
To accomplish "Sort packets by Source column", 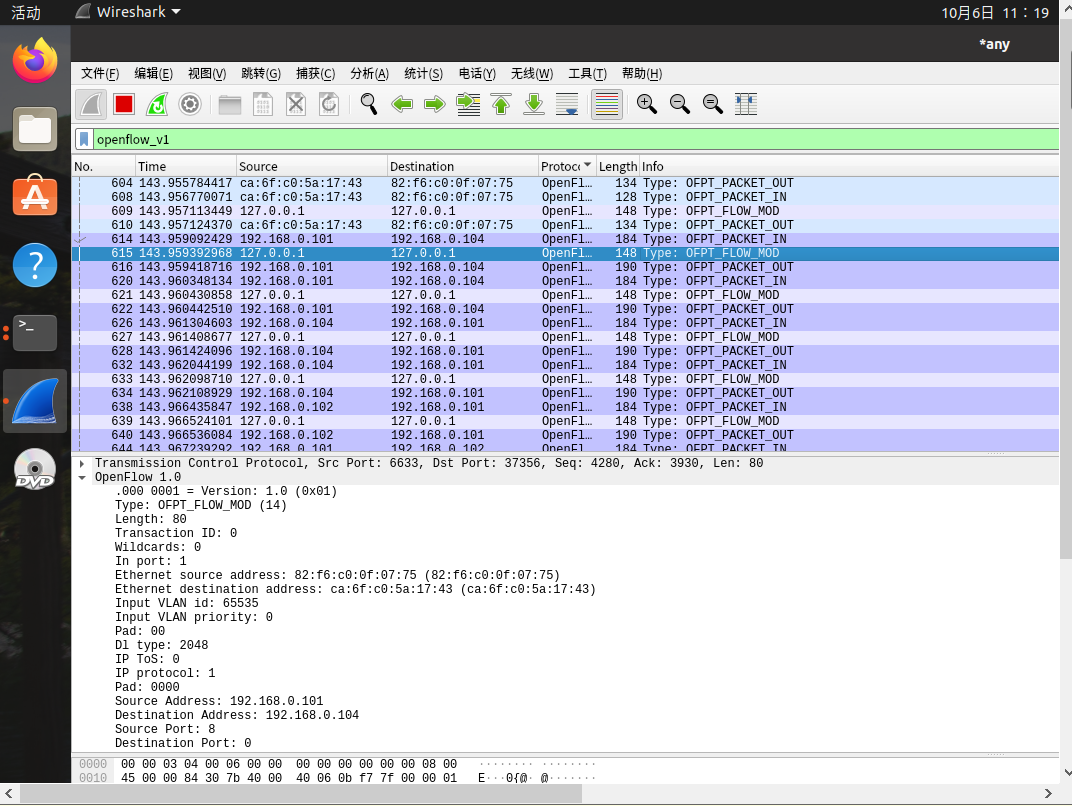I will (x=312, y=166).
